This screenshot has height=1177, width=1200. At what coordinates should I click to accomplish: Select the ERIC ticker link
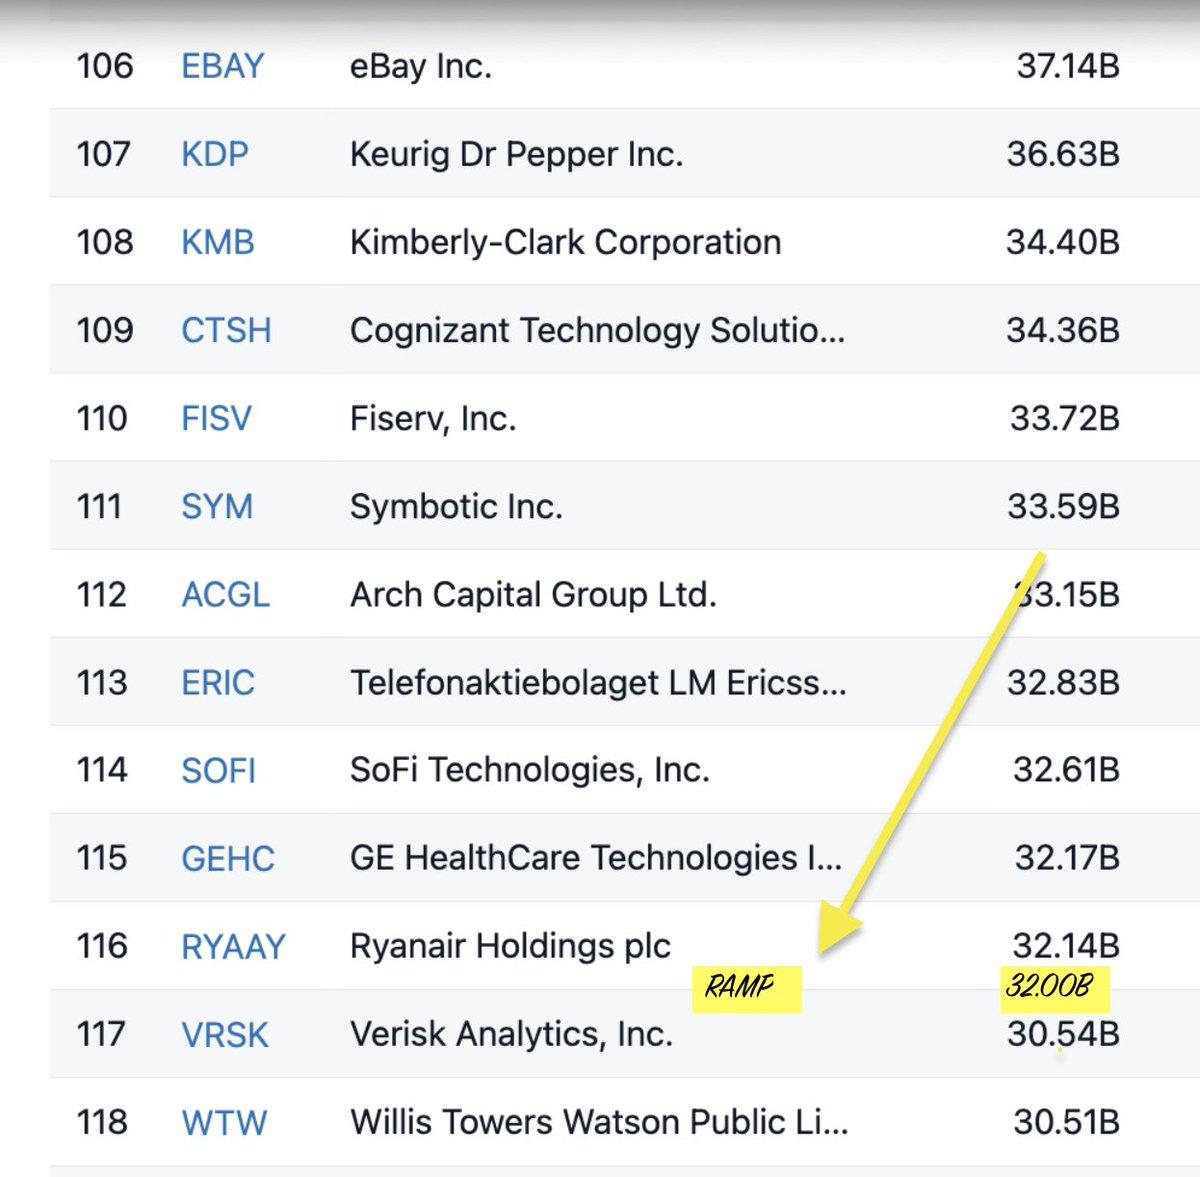tap(217, 682)
